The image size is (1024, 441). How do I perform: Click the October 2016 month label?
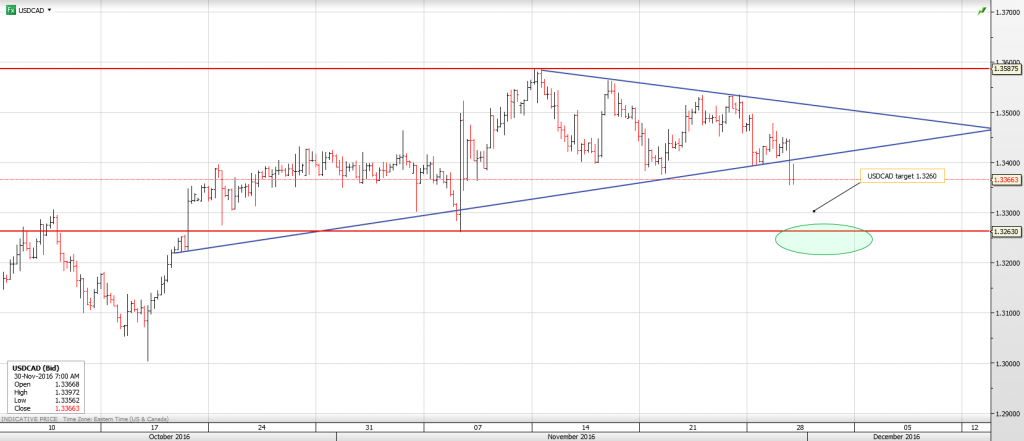point(168,436)
